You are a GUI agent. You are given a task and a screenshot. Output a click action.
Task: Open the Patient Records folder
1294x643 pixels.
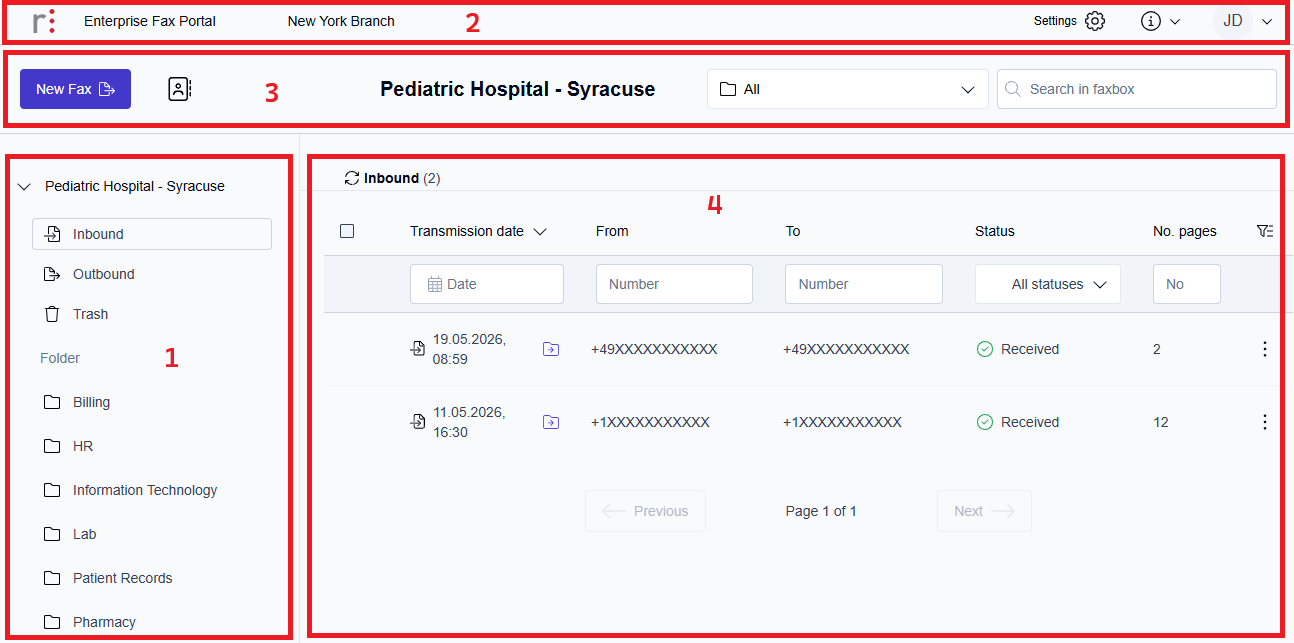(x=122, y=578)
